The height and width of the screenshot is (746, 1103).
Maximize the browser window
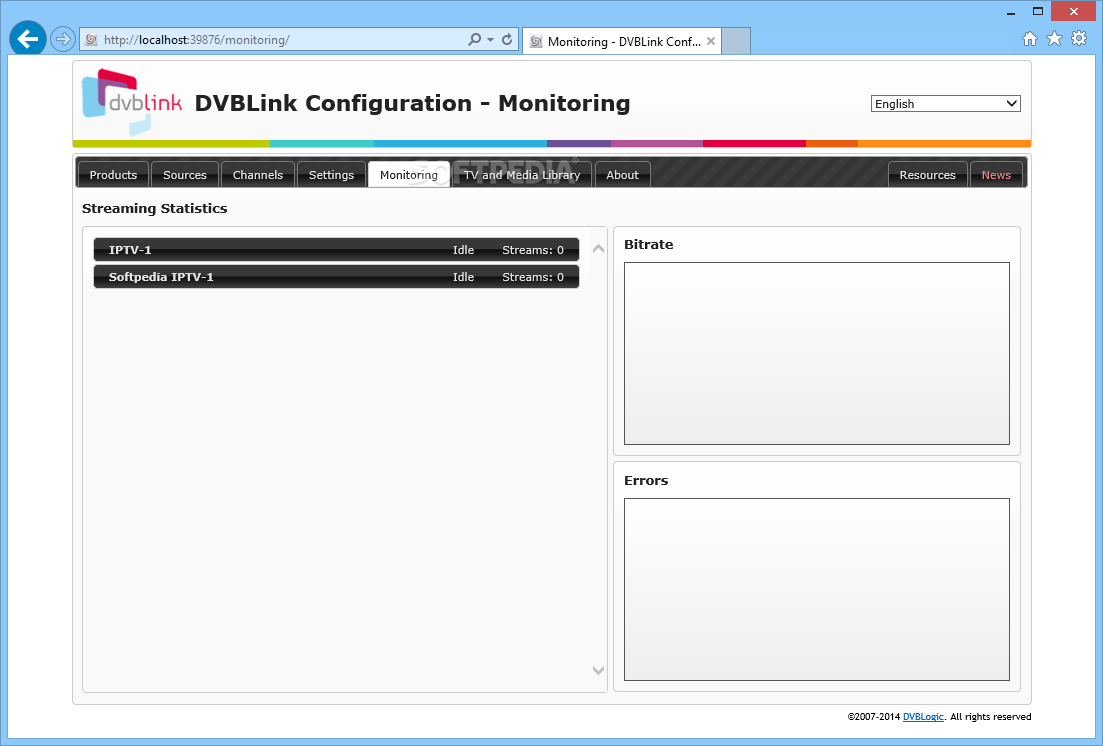[x=1038, y=11]
